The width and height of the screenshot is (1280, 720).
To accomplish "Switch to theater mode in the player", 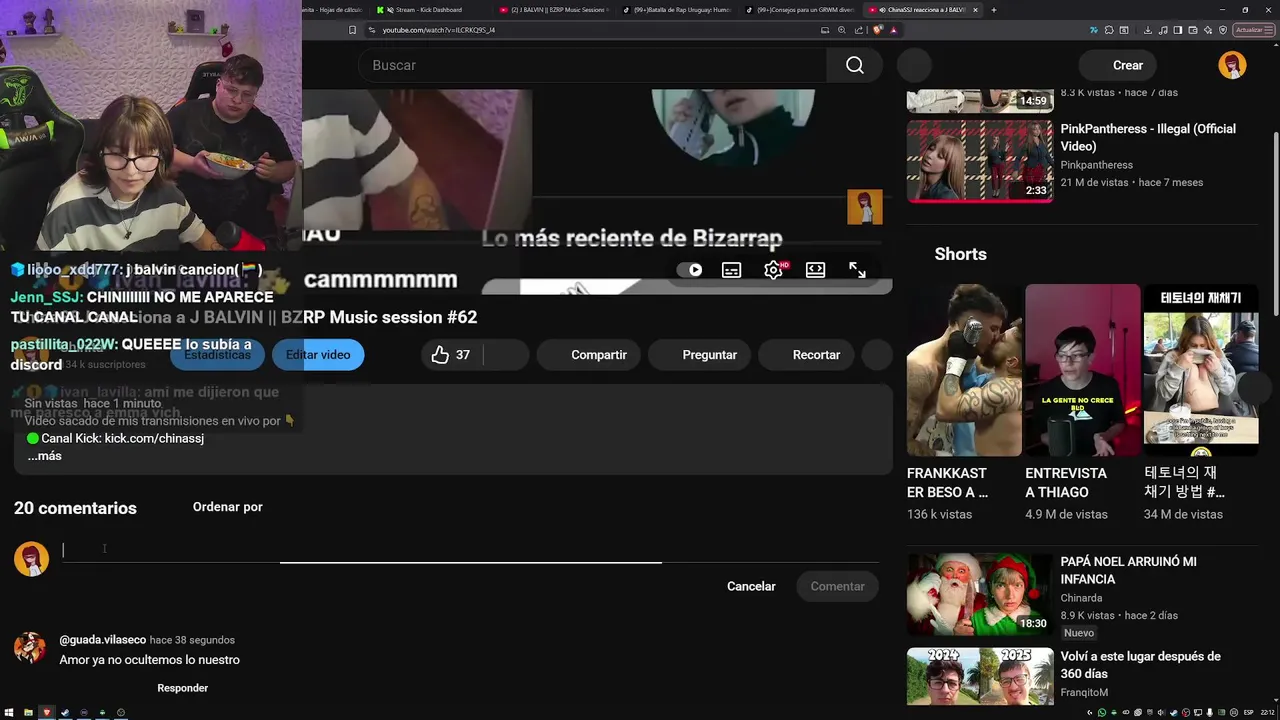I will [815, 270].
